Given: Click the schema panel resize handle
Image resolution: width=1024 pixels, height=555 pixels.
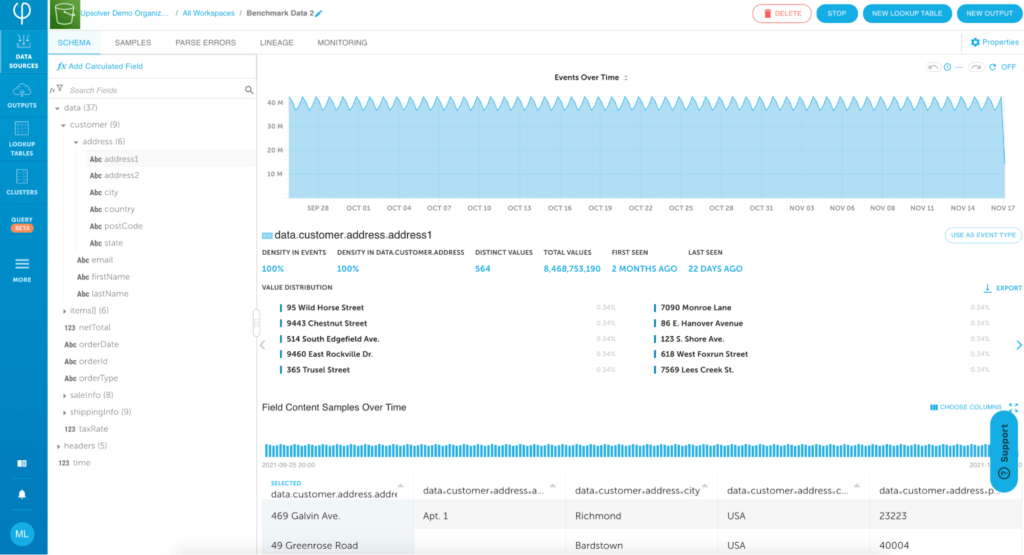Looking at the screenshot, I should pos(256,323).
